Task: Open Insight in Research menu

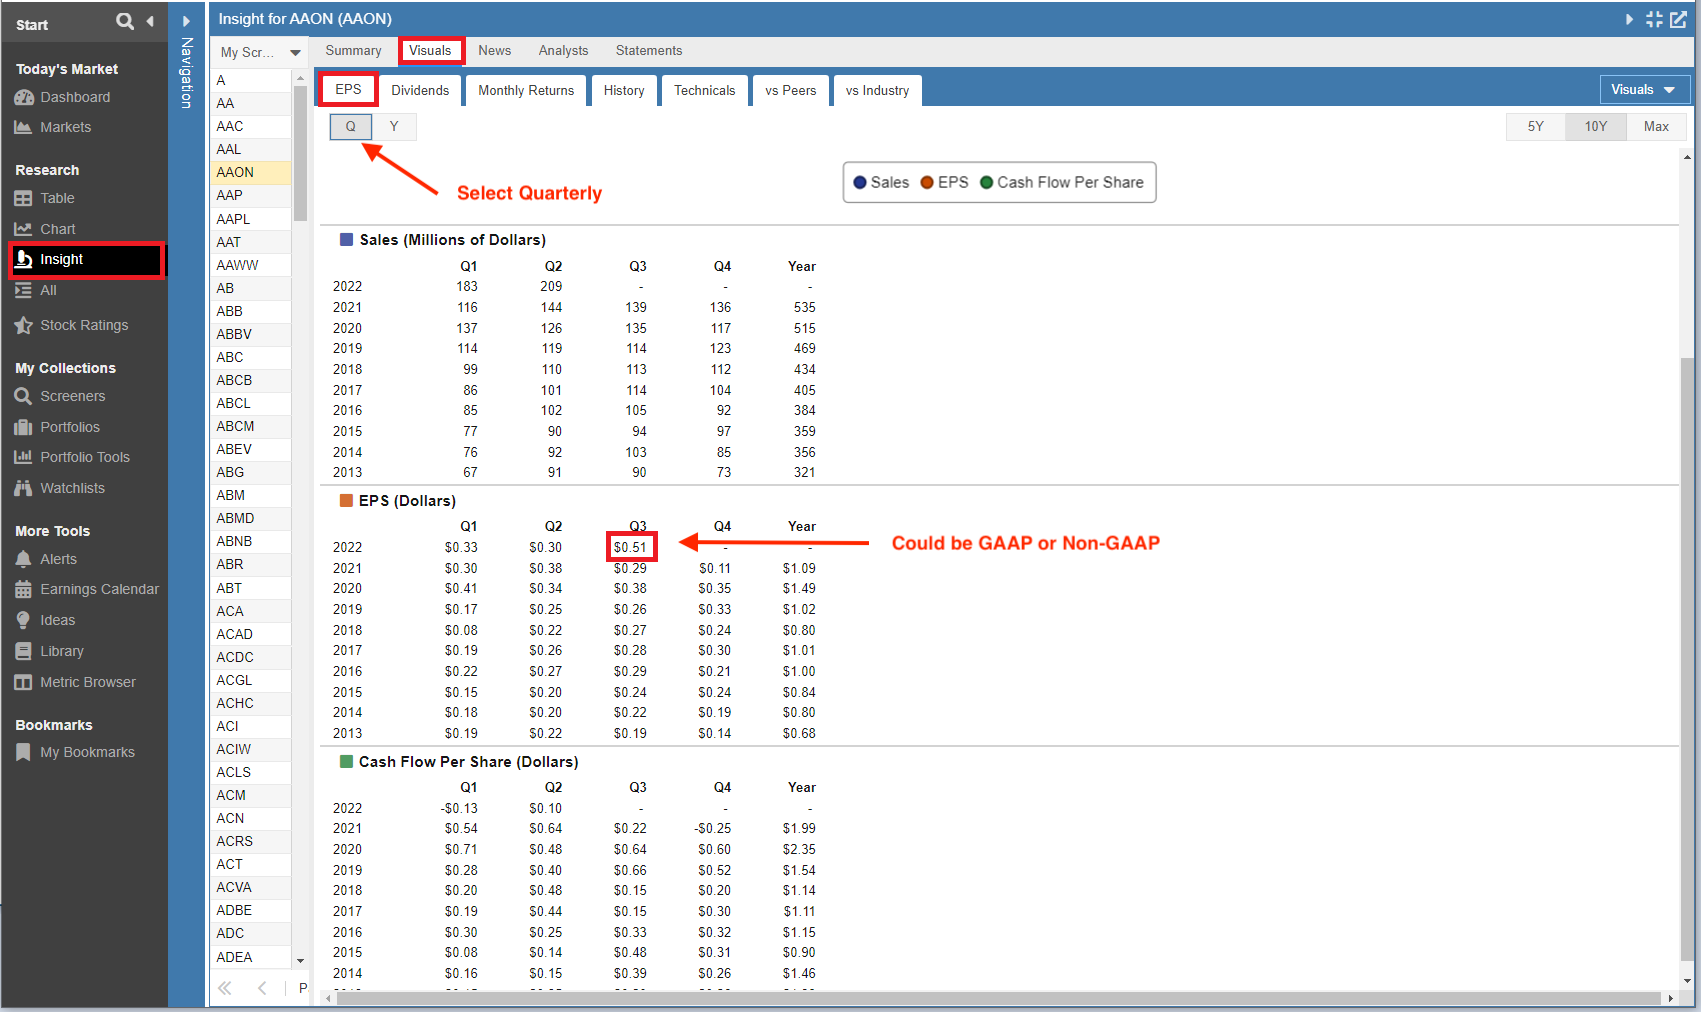Action: (x=87, y=260)
